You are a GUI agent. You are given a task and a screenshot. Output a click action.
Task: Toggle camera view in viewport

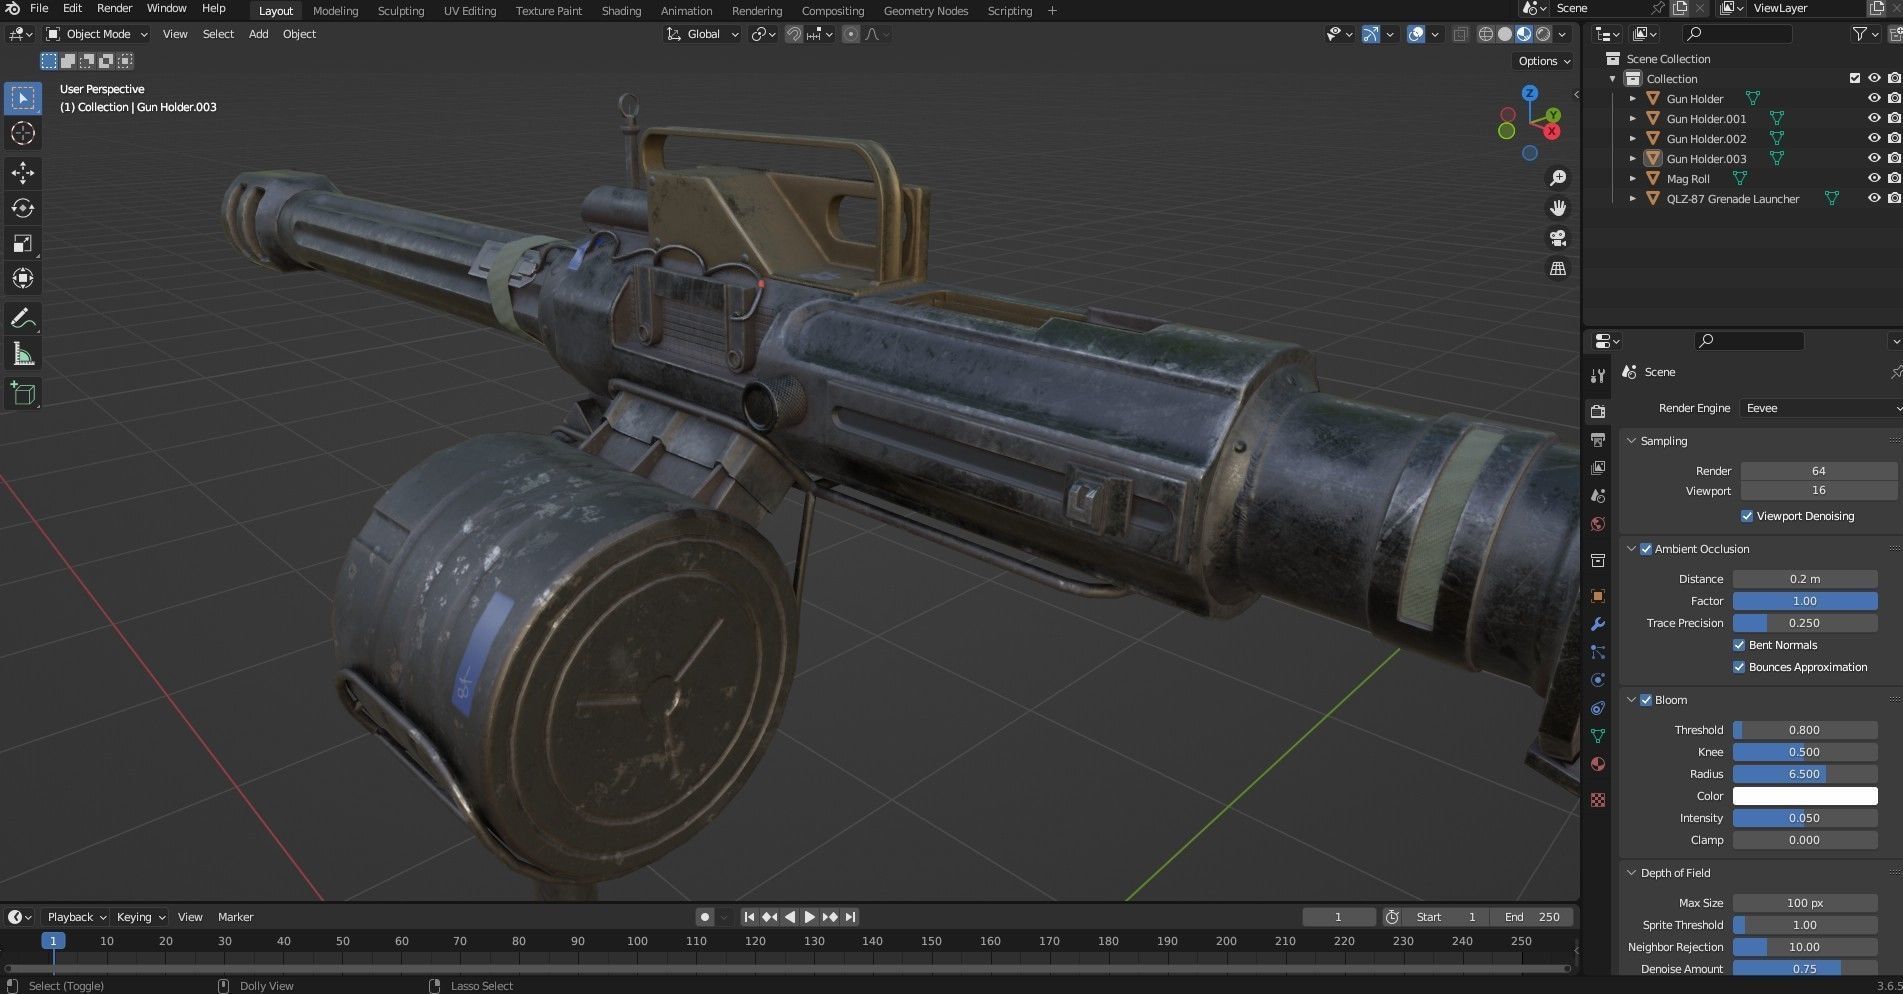1558,238
